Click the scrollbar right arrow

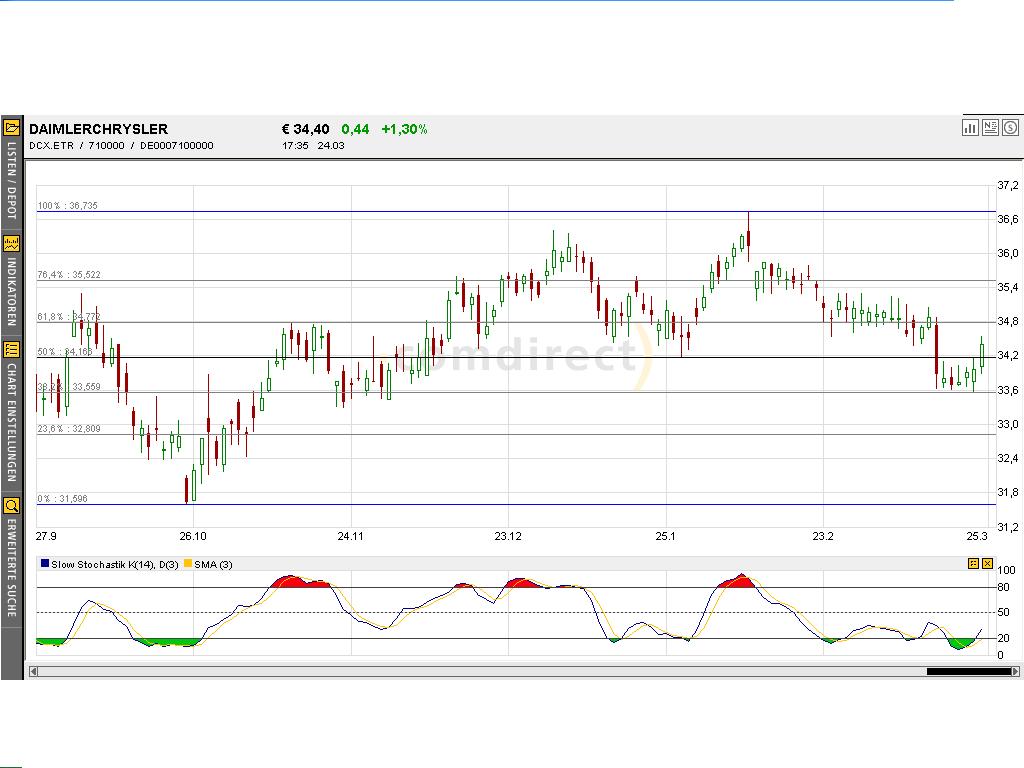click(x=1017, y=671)
